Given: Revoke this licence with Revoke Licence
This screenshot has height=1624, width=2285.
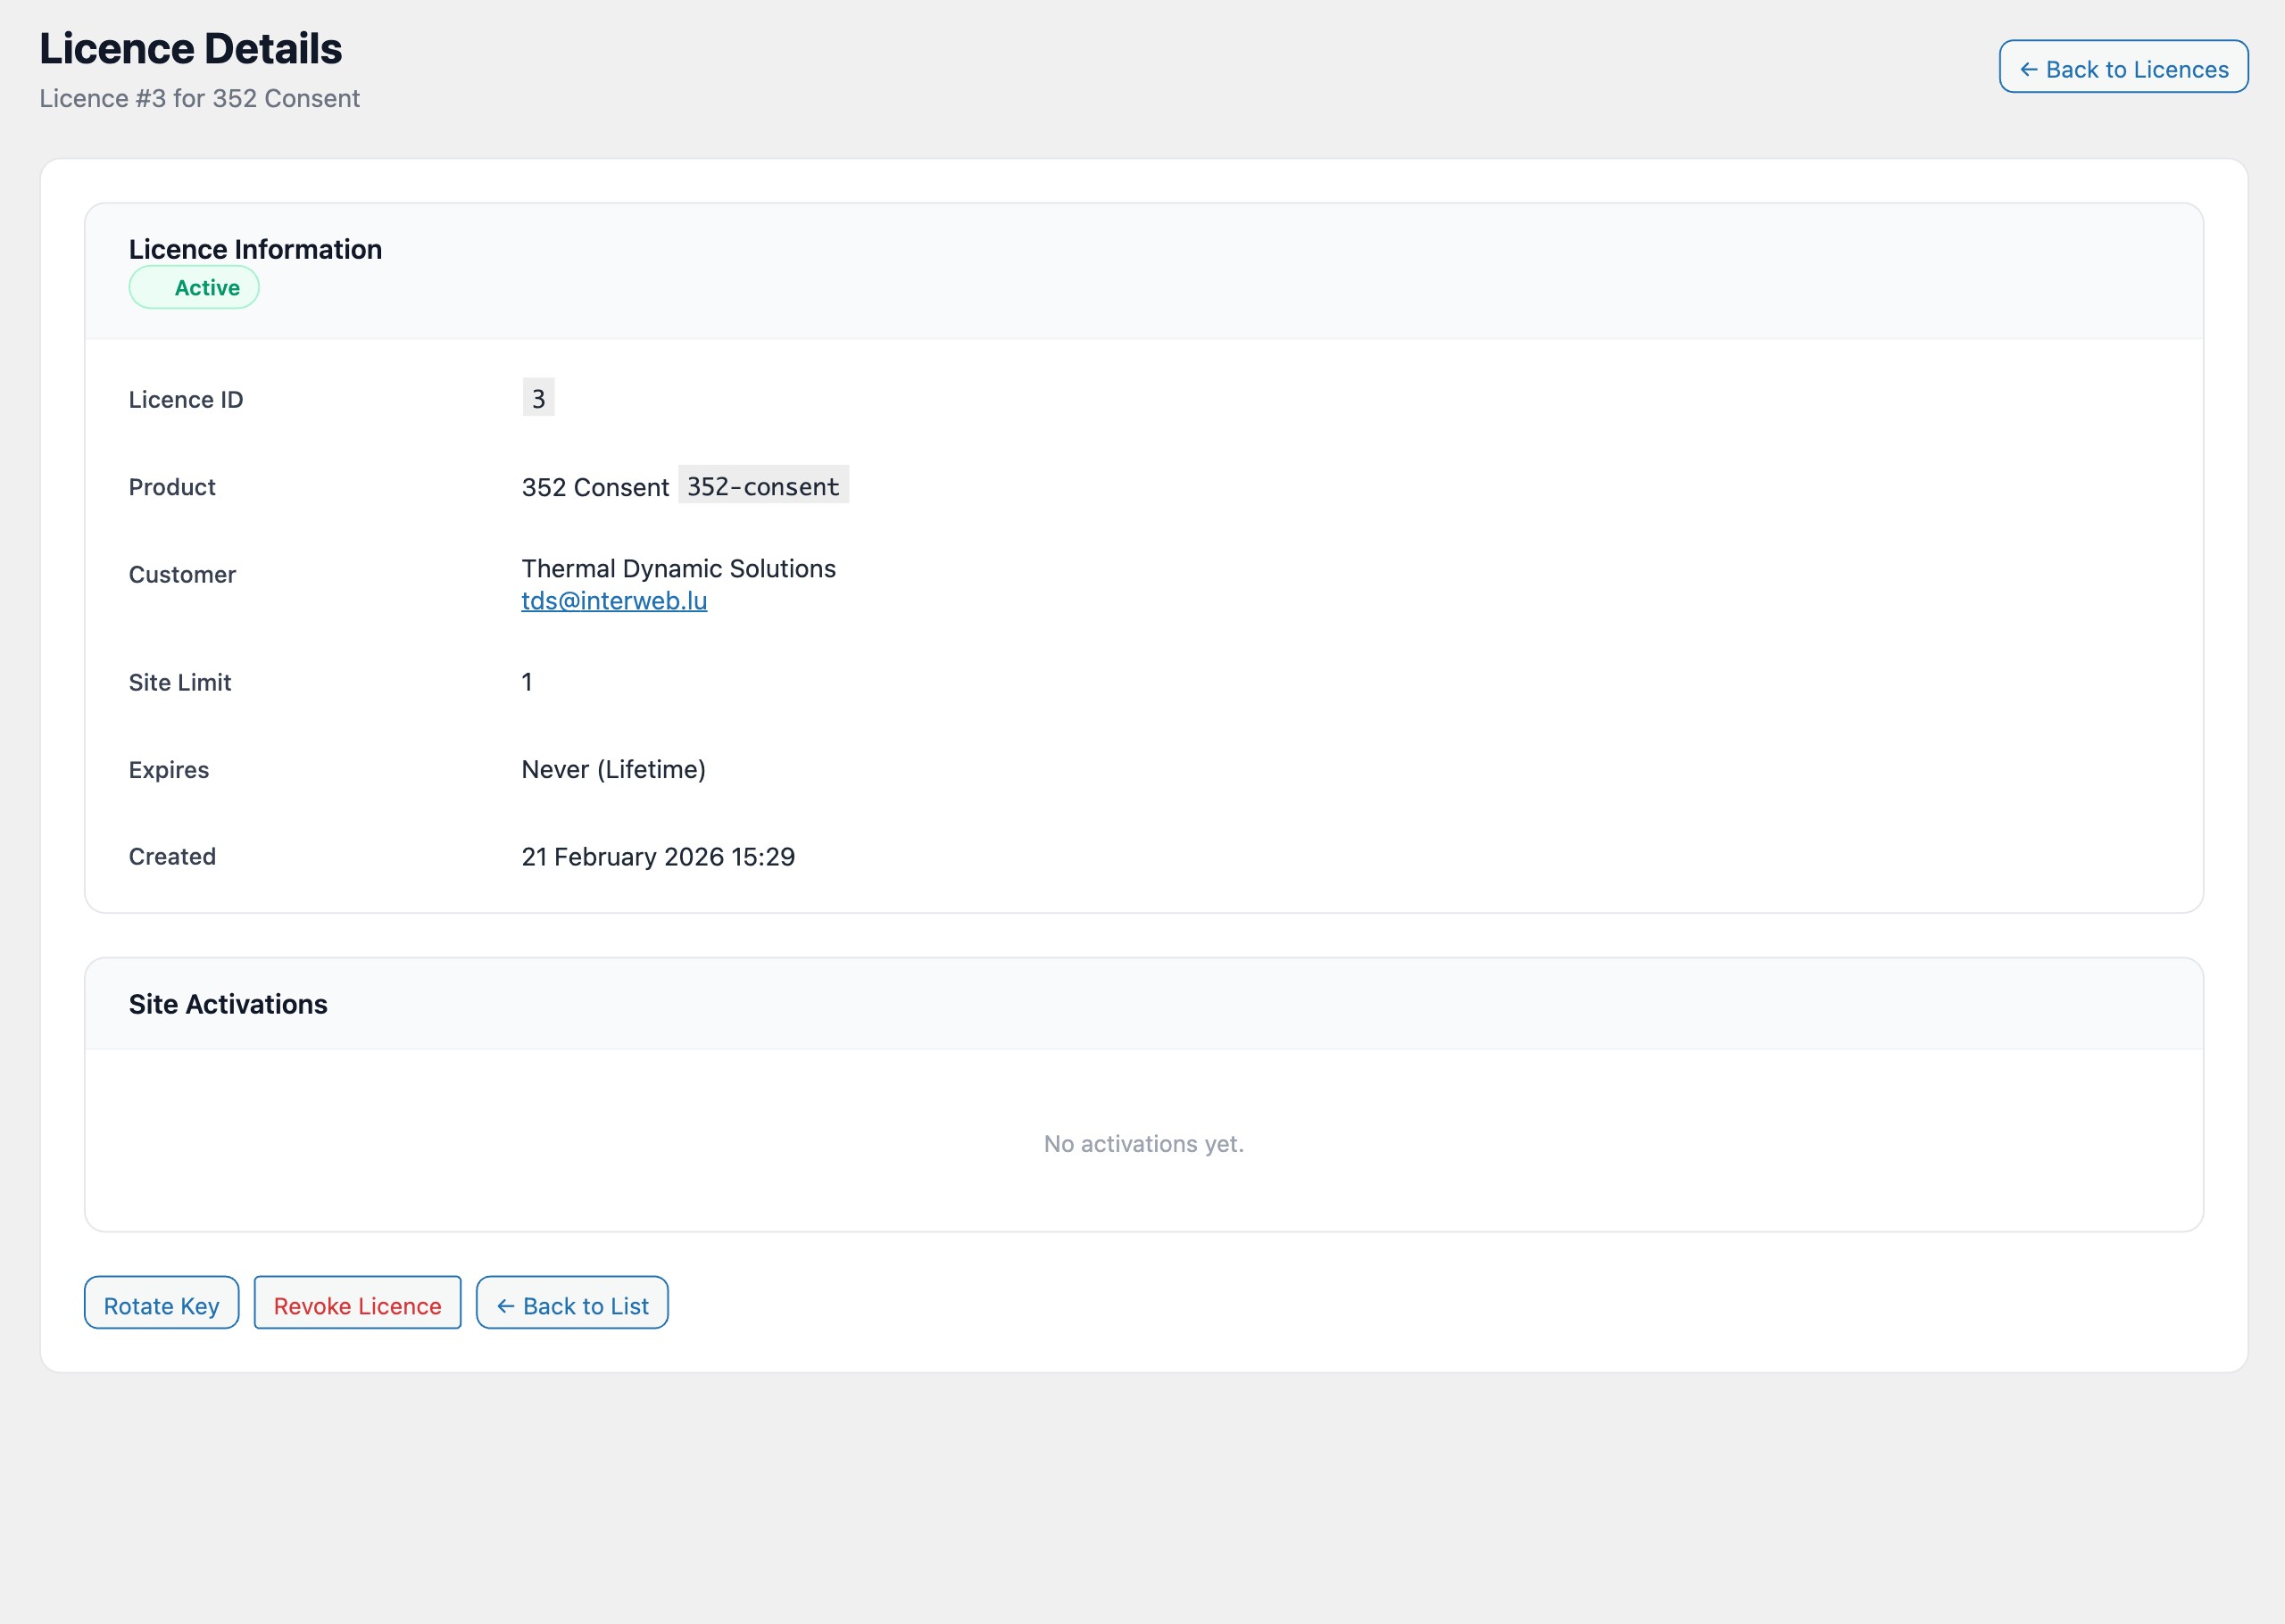Looking at the screenshot, I should (357, 1302).
